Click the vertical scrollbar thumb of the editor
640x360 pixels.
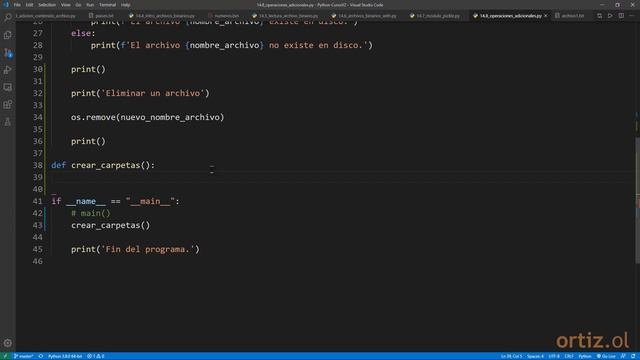637,200
